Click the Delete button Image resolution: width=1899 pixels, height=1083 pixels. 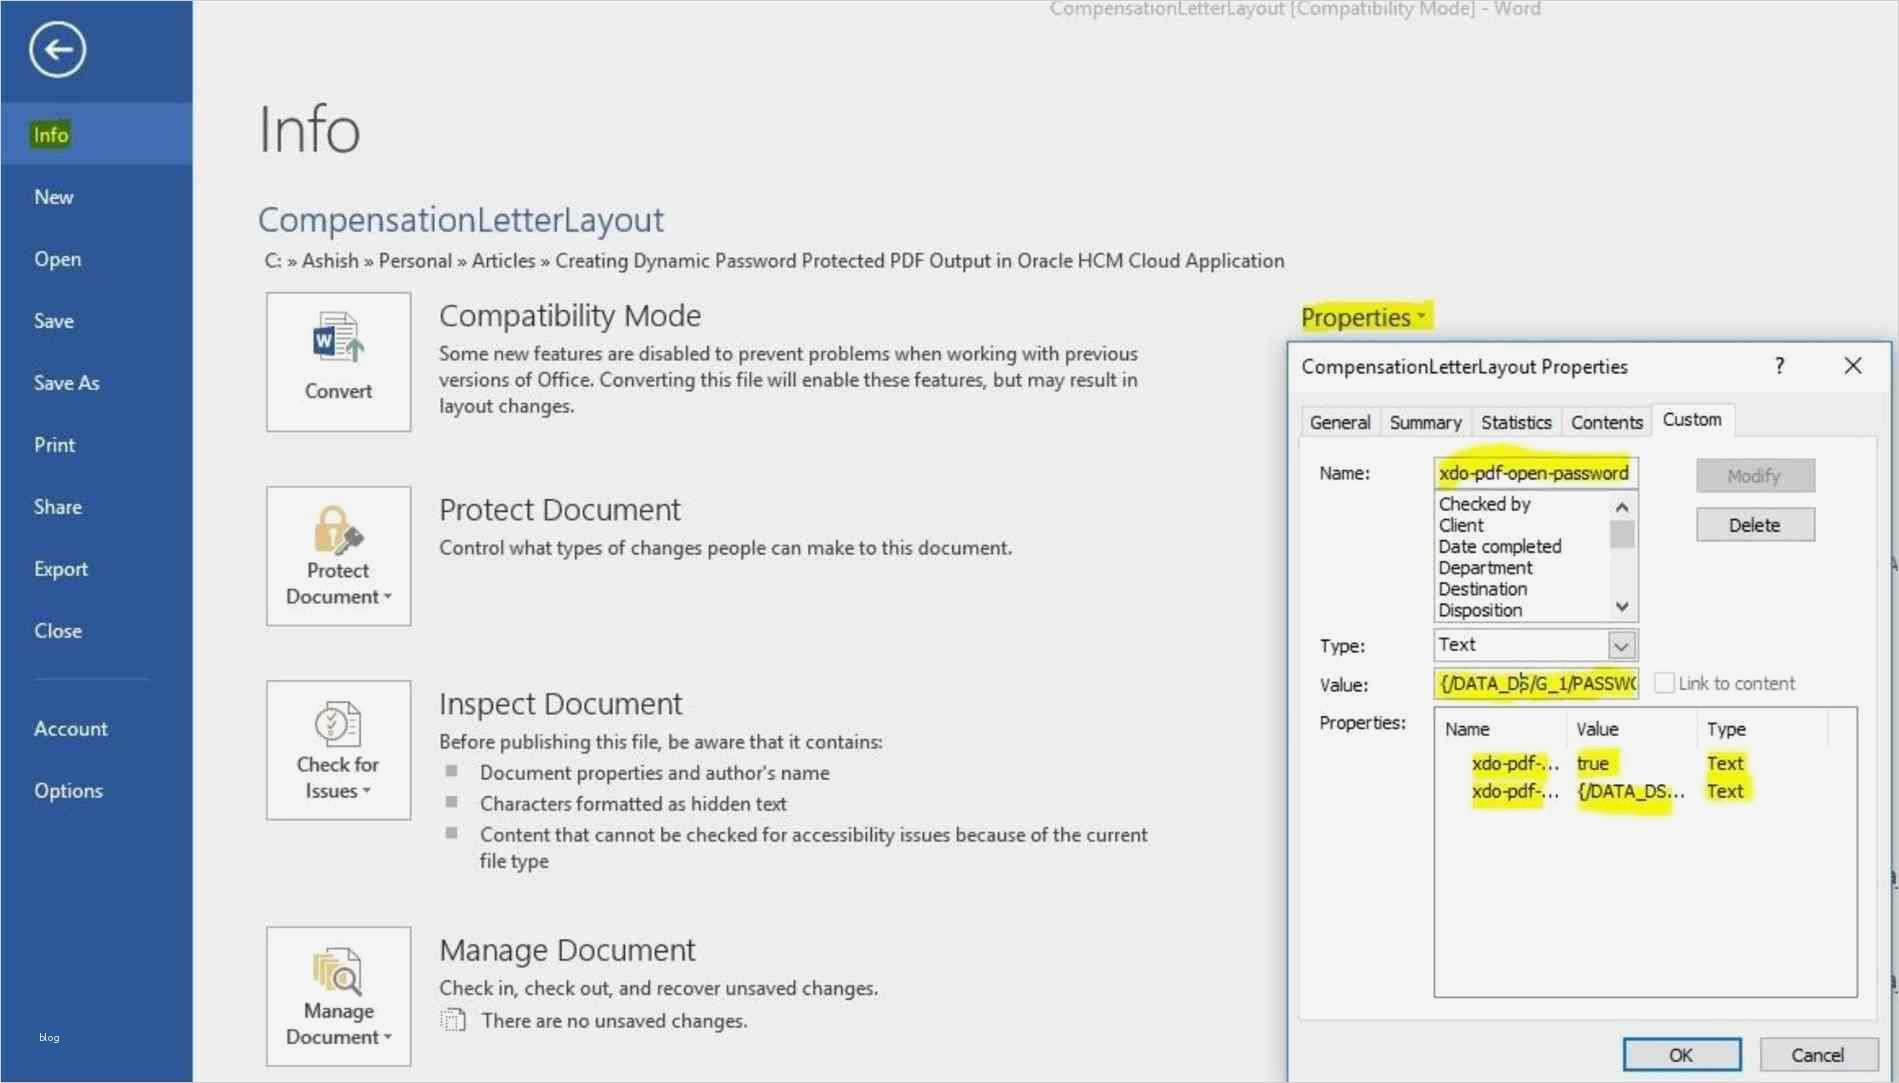[1755, 525]
